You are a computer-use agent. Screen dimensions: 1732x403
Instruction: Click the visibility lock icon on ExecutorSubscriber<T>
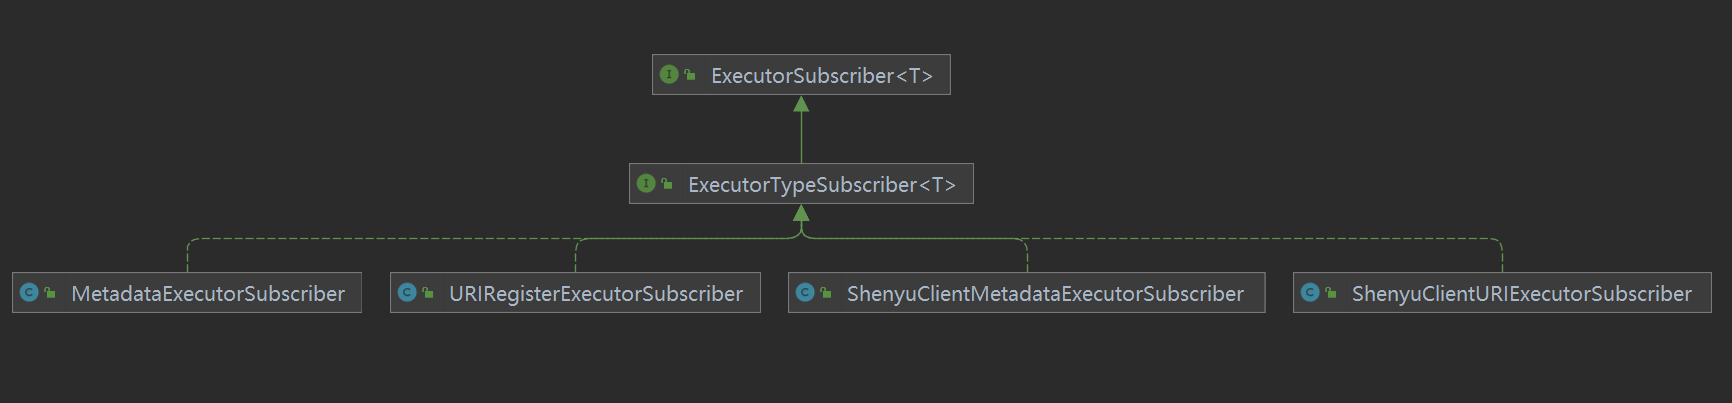pyautogui.click(x=690, y=75)
